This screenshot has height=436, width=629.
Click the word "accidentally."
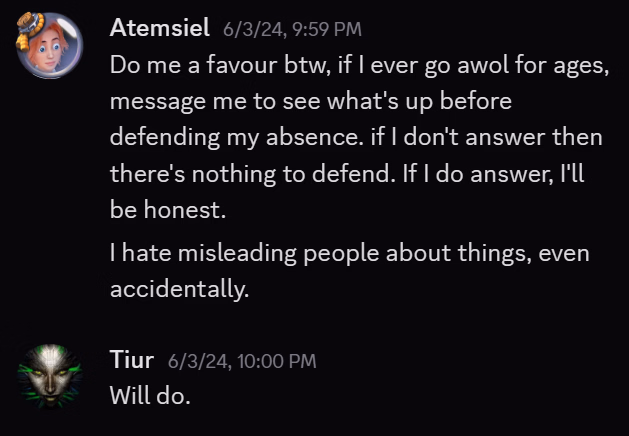179,289
